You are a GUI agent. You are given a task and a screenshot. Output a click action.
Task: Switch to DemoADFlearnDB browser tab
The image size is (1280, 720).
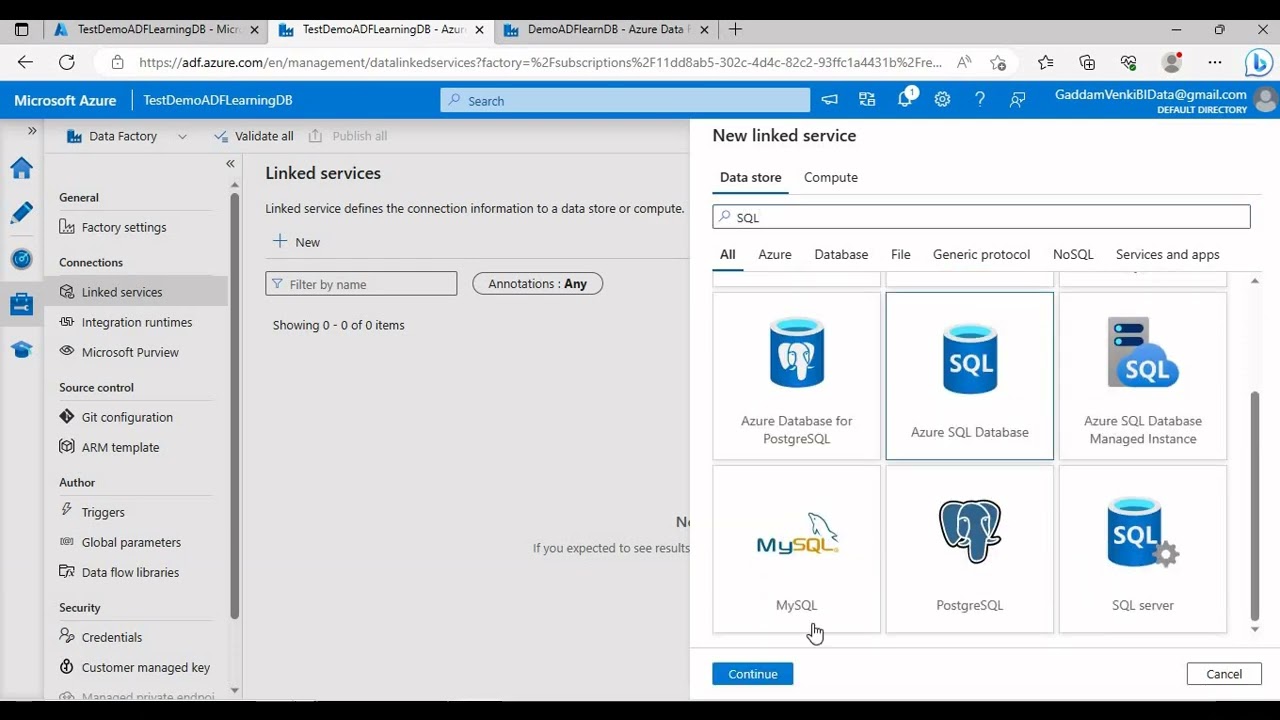[608, 29]
